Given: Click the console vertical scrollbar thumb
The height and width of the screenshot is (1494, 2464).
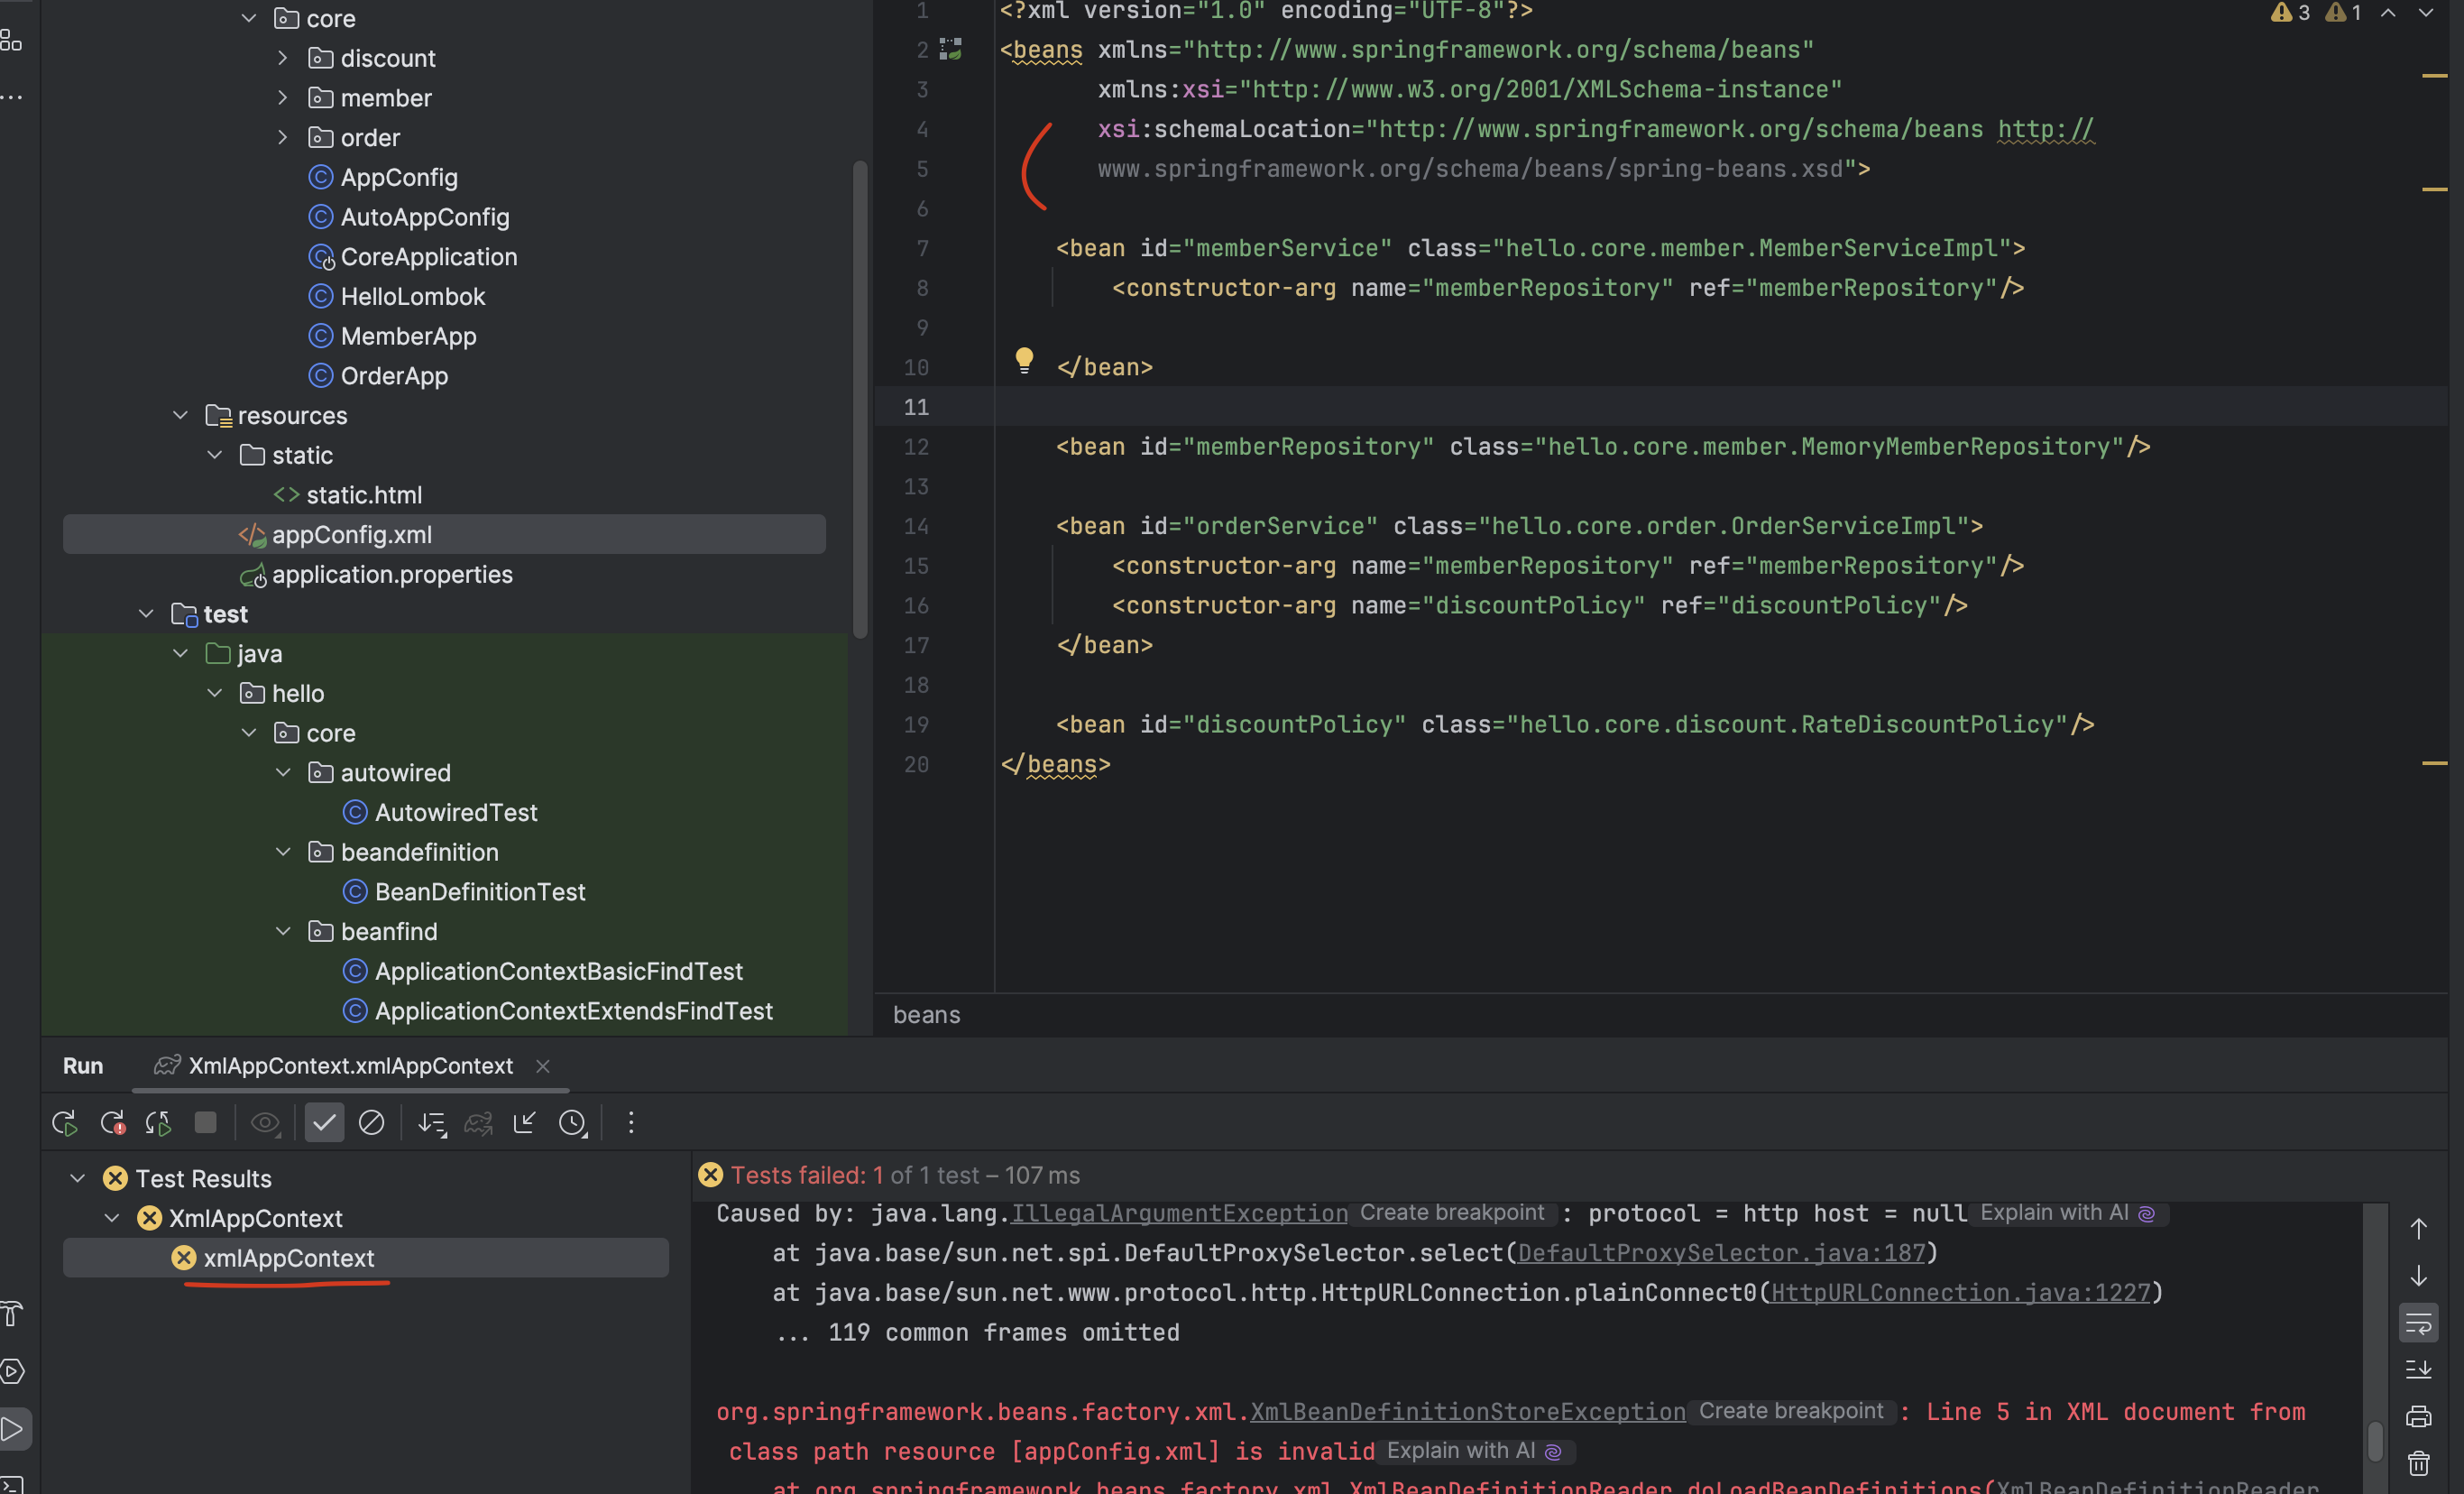Looking at the screenshot, I should 2375,1441.
